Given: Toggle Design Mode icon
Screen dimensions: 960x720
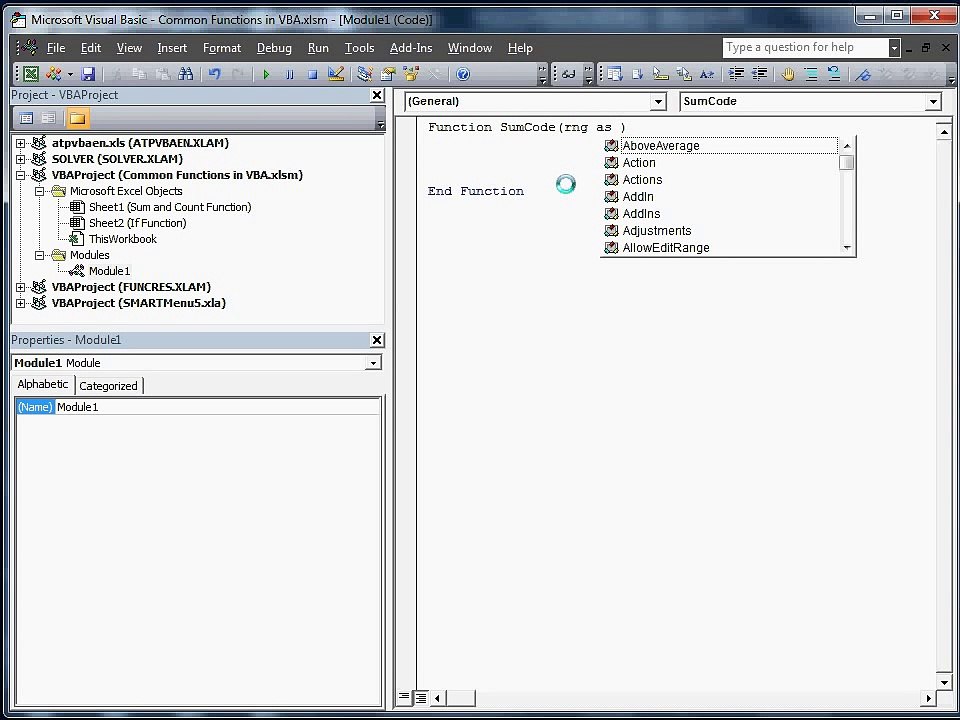Looking at the screenshot, I should pyautogui.click(x=336, y=74).
